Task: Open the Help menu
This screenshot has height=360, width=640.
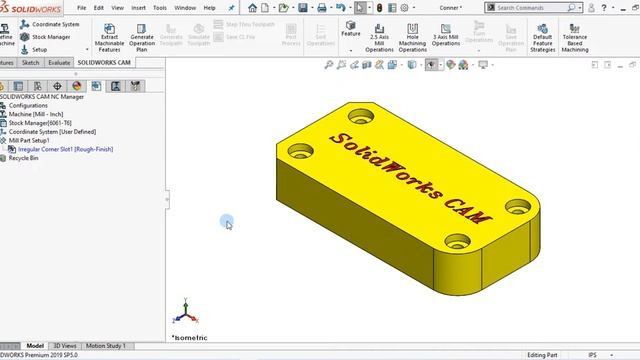Action: [x=209, y=8]
